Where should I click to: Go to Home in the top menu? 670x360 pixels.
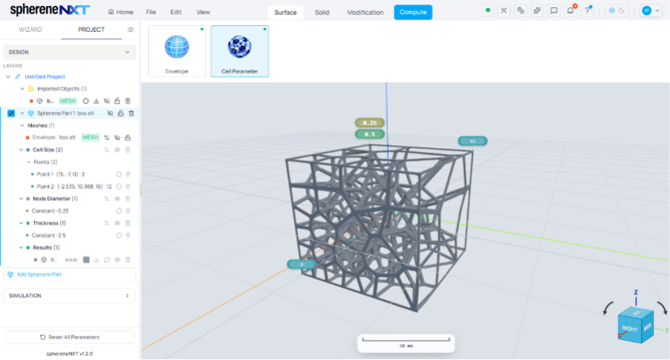coord(120,12)
